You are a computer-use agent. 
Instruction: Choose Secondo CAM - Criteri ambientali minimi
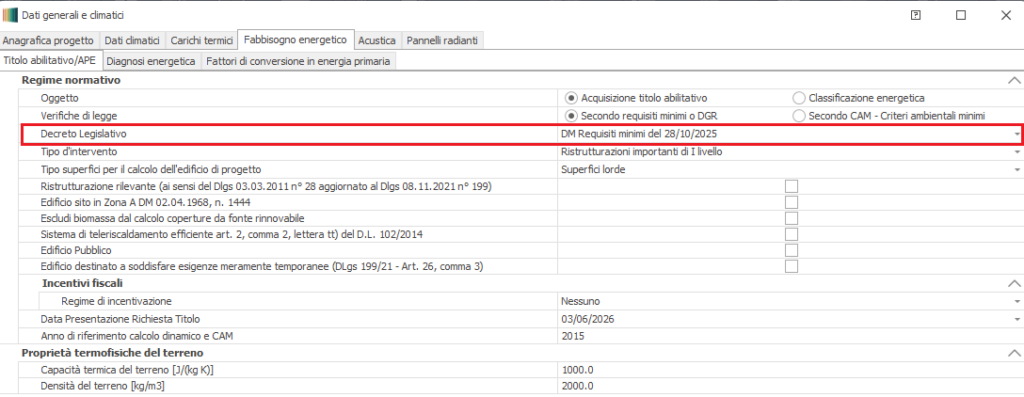pyautogui.click(x=798, y=116)
